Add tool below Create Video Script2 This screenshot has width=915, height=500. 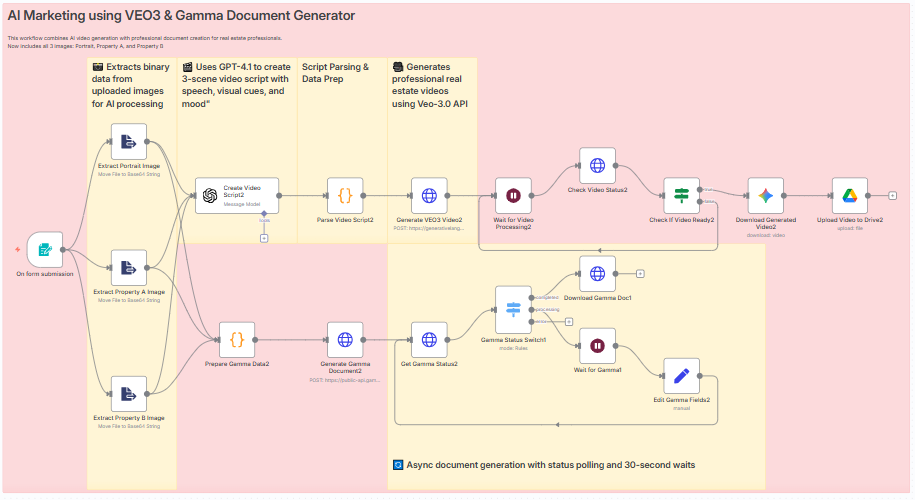click(x=264, y=238)
